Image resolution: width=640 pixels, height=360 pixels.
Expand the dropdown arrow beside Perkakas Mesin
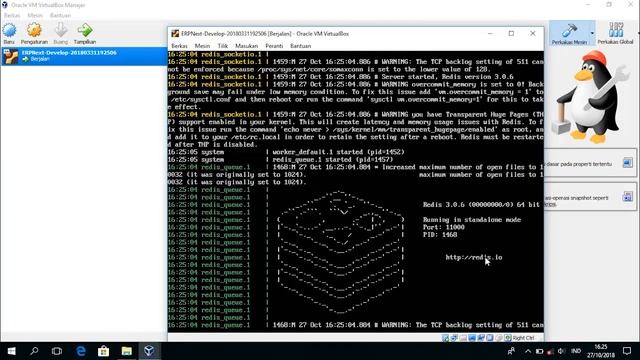click(592, 33)
